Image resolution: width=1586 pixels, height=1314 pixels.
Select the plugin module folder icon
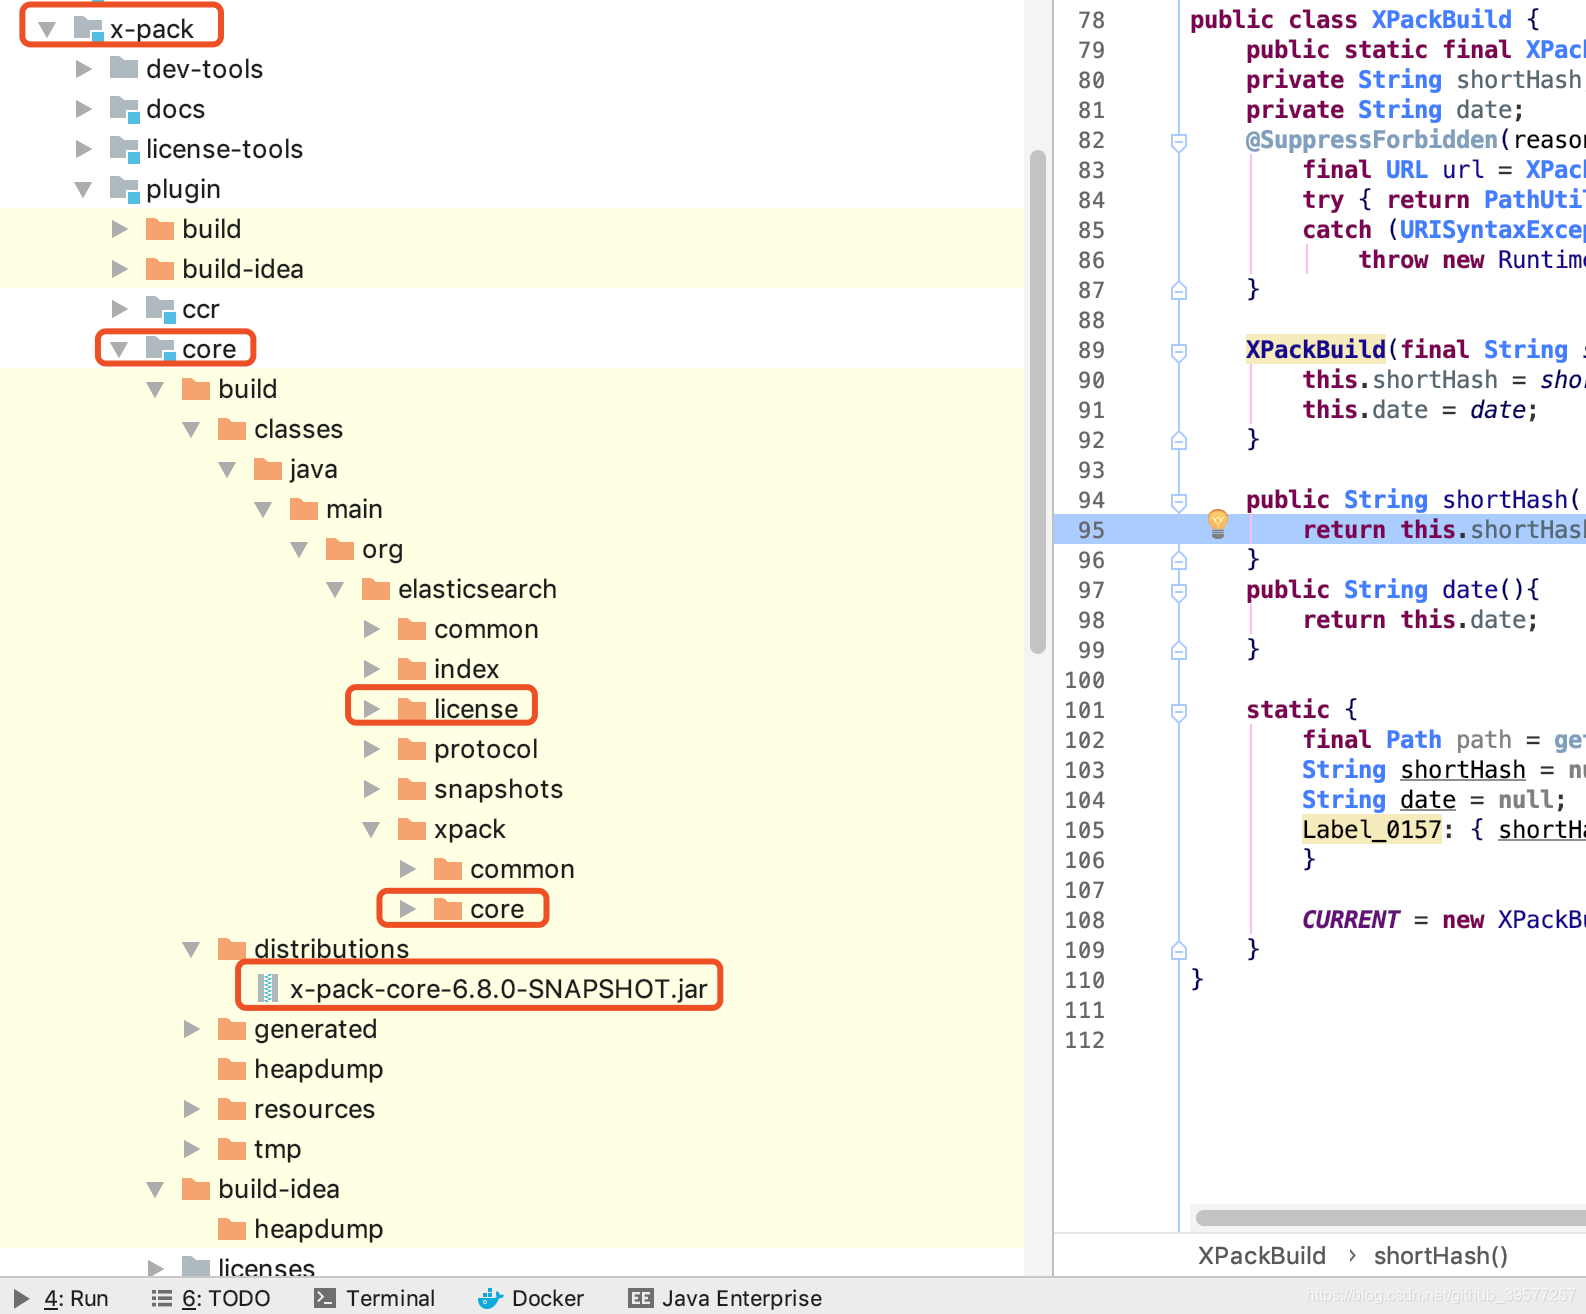click(125, 189)
